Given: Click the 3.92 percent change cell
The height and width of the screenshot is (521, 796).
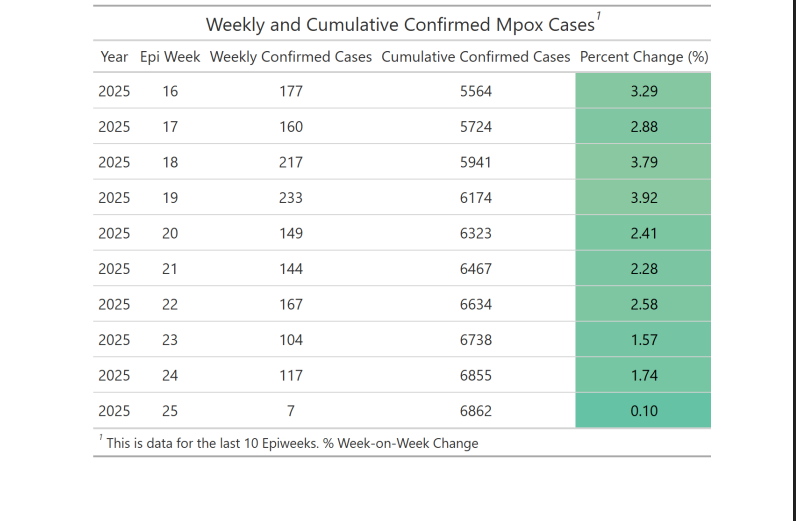Looking at the screenshot, I should tap(644, 198).
